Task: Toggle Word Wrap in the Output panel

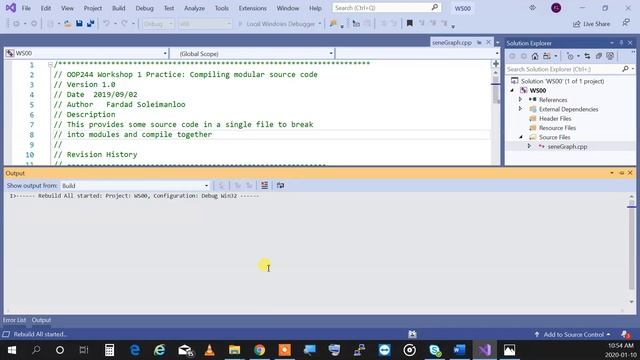Action: [x=280, y=185]
